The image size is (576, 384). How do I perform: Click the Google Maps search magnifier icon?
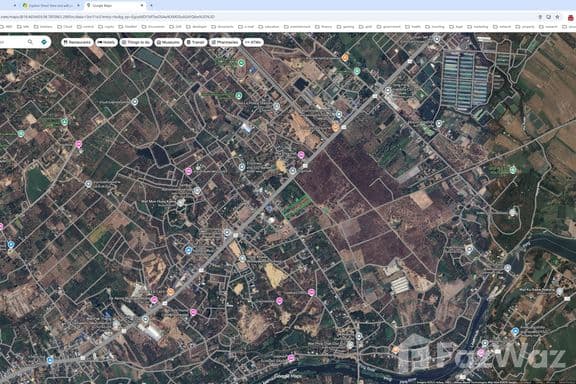click(30, 42)
